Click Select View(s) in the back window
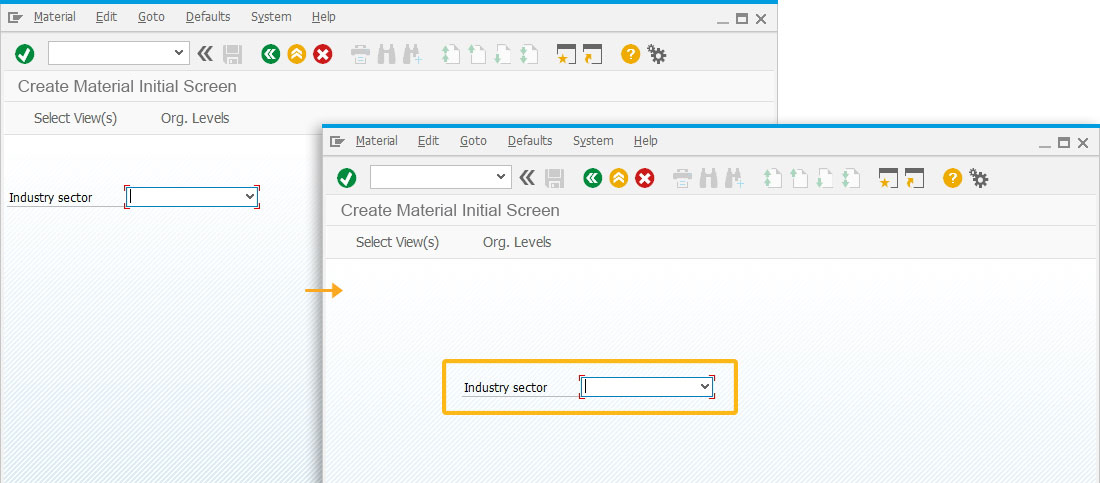Image resolution: width=1100 pixels, height=483 pixels. tap(76, 119)
